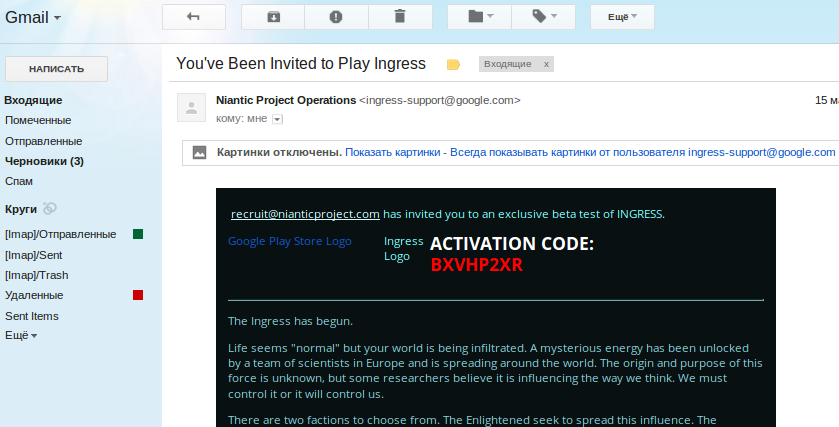Click the red swatch for Удаленные
The width and height of the screenshot is (839, 427).
coord(138,295)
